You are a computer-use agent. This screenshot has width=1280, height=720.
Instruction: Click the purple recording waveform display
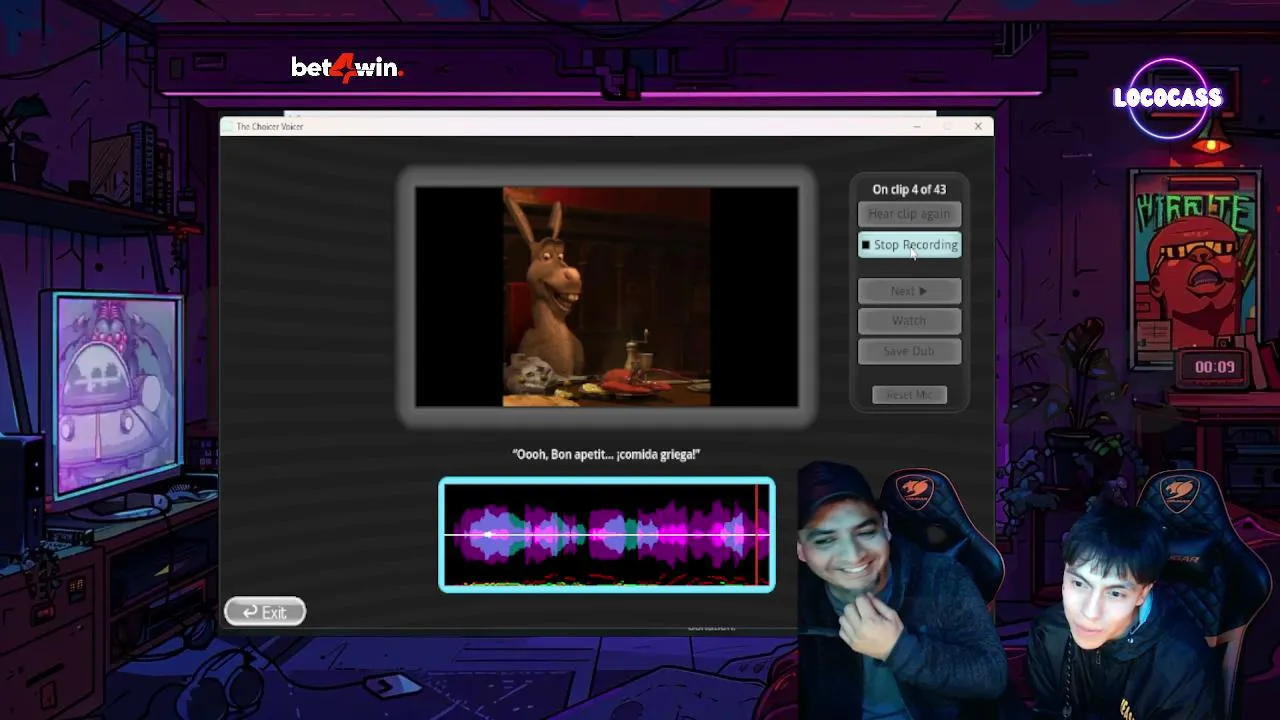coord(607,535)
